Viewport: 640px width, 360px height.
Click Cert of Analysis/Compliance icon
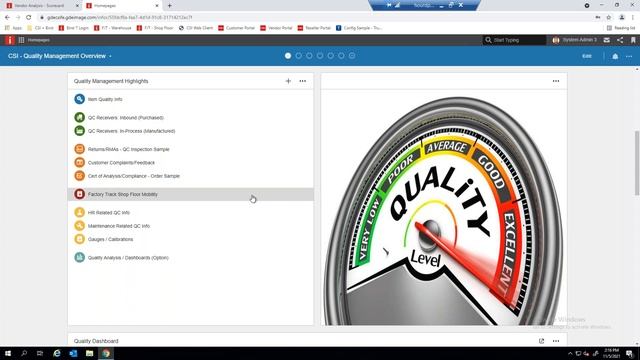click(x=80, y=176)
